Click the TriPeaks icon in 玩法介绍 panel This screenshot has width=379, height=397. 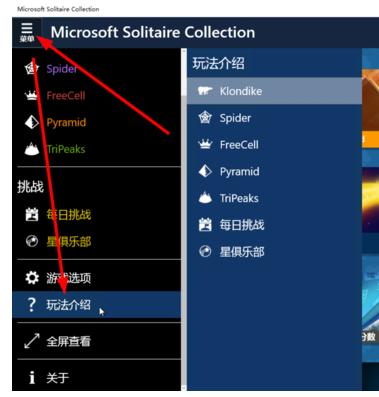[205, 198]
